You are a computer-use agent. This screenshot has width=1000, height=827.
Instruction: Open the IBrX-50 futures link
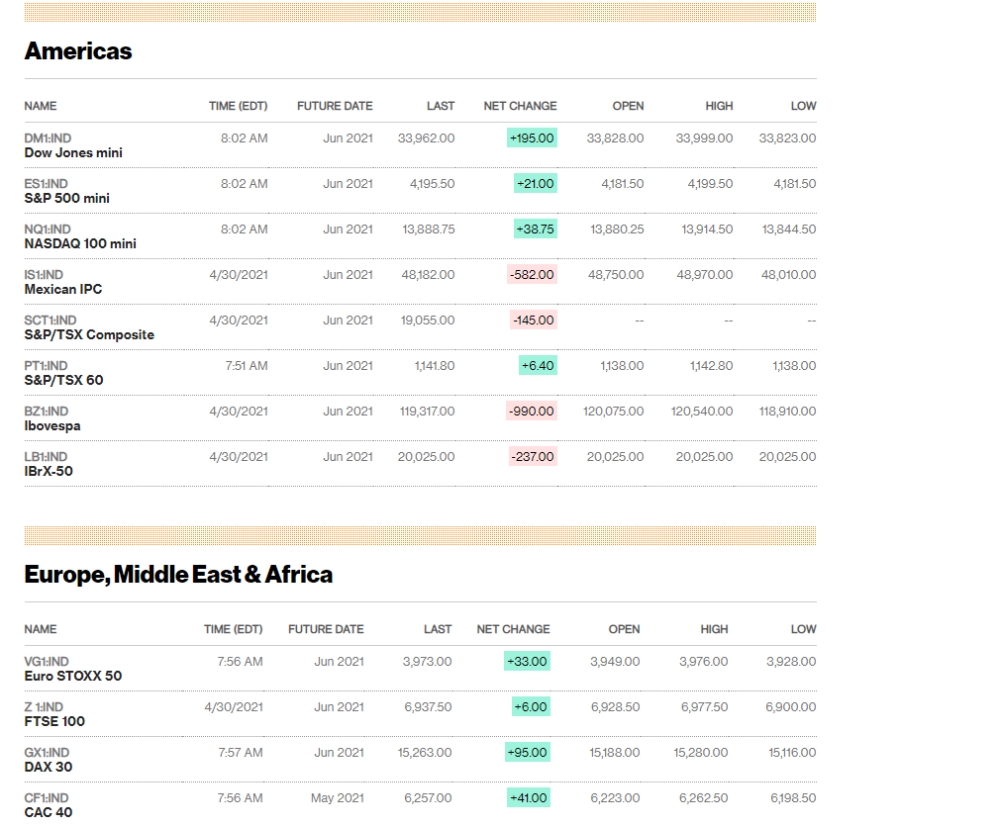48,471
